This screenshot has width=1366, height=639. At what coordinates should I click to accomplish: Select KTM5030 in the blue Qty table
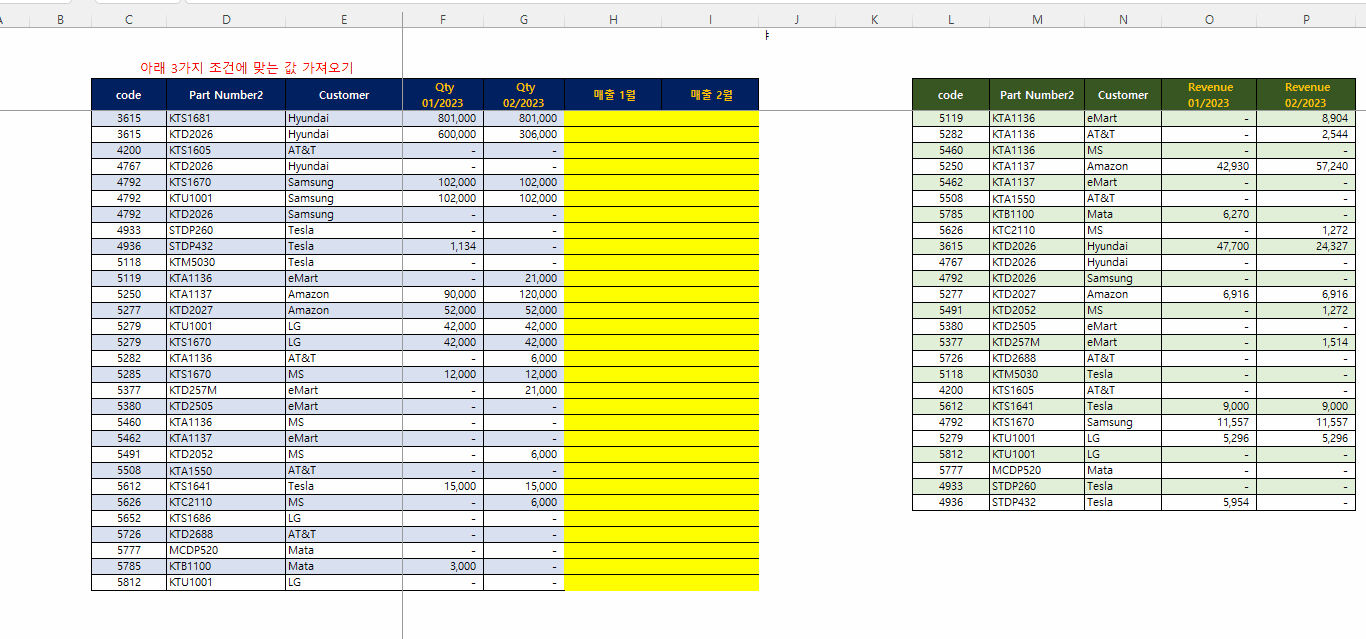pos(226,262)
